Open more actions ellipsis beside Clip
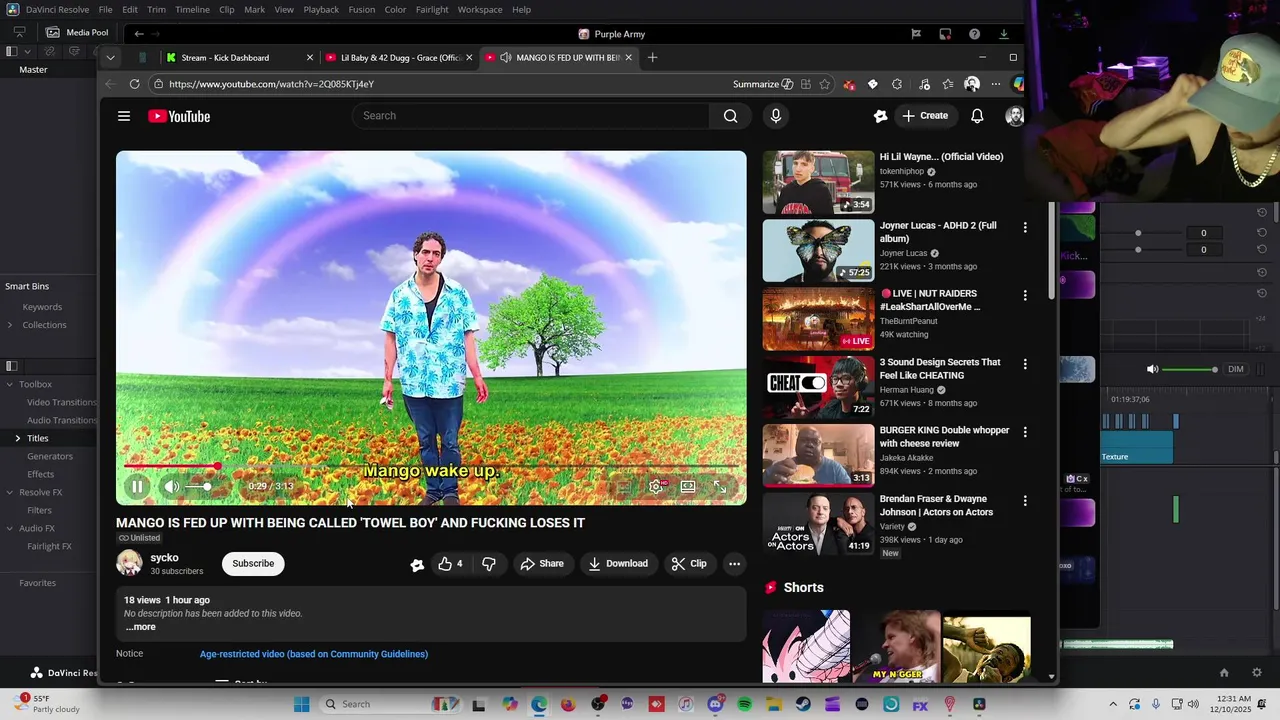 [734, 564]
